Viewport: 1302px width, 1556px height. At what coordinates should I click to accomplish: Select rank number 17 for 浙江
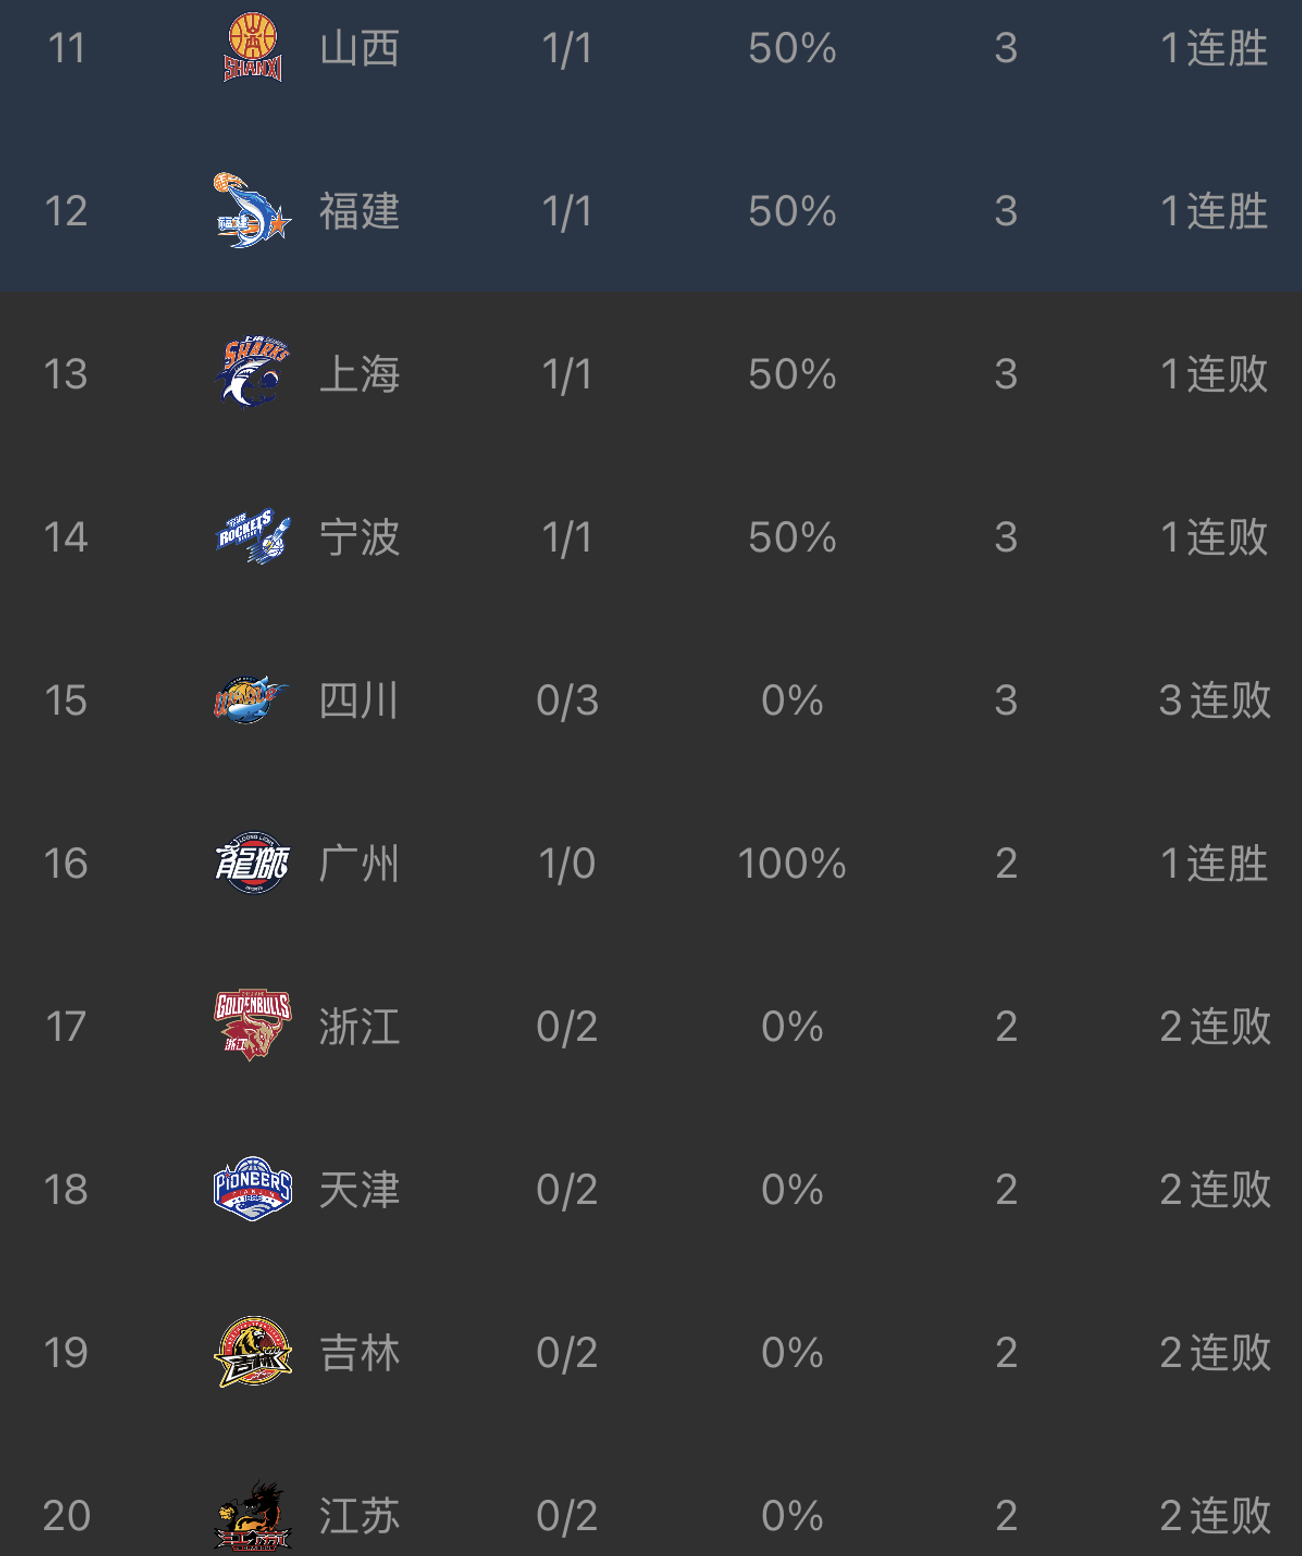[x=66, y=1026]
